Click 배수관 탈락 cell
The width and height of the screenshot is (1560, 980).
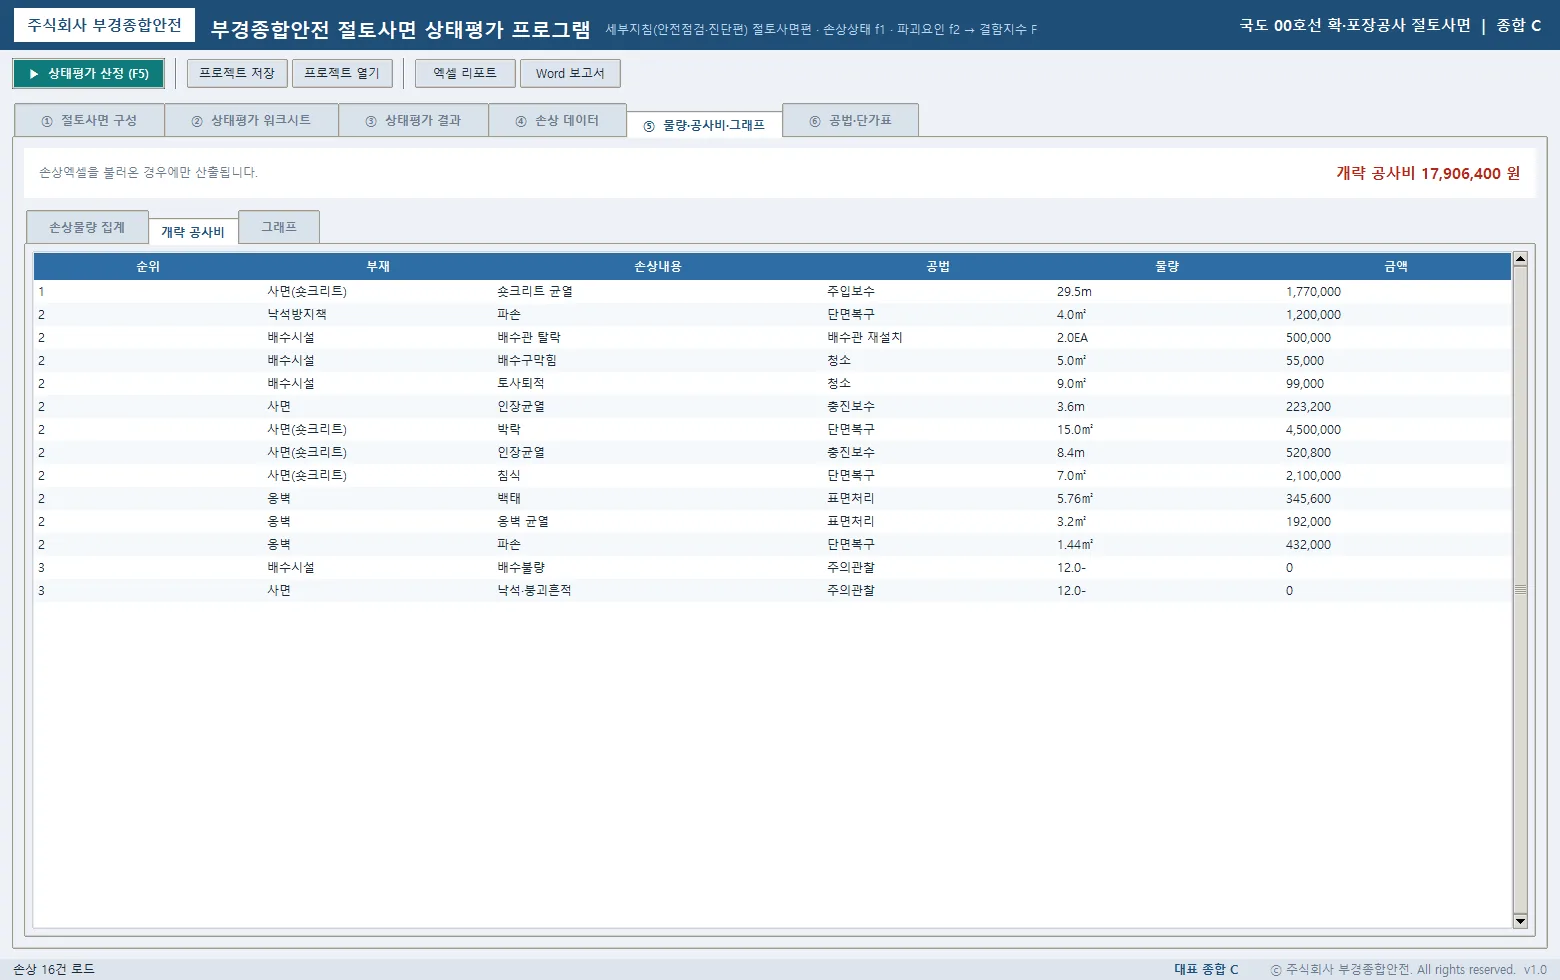(x=529, y=337)
